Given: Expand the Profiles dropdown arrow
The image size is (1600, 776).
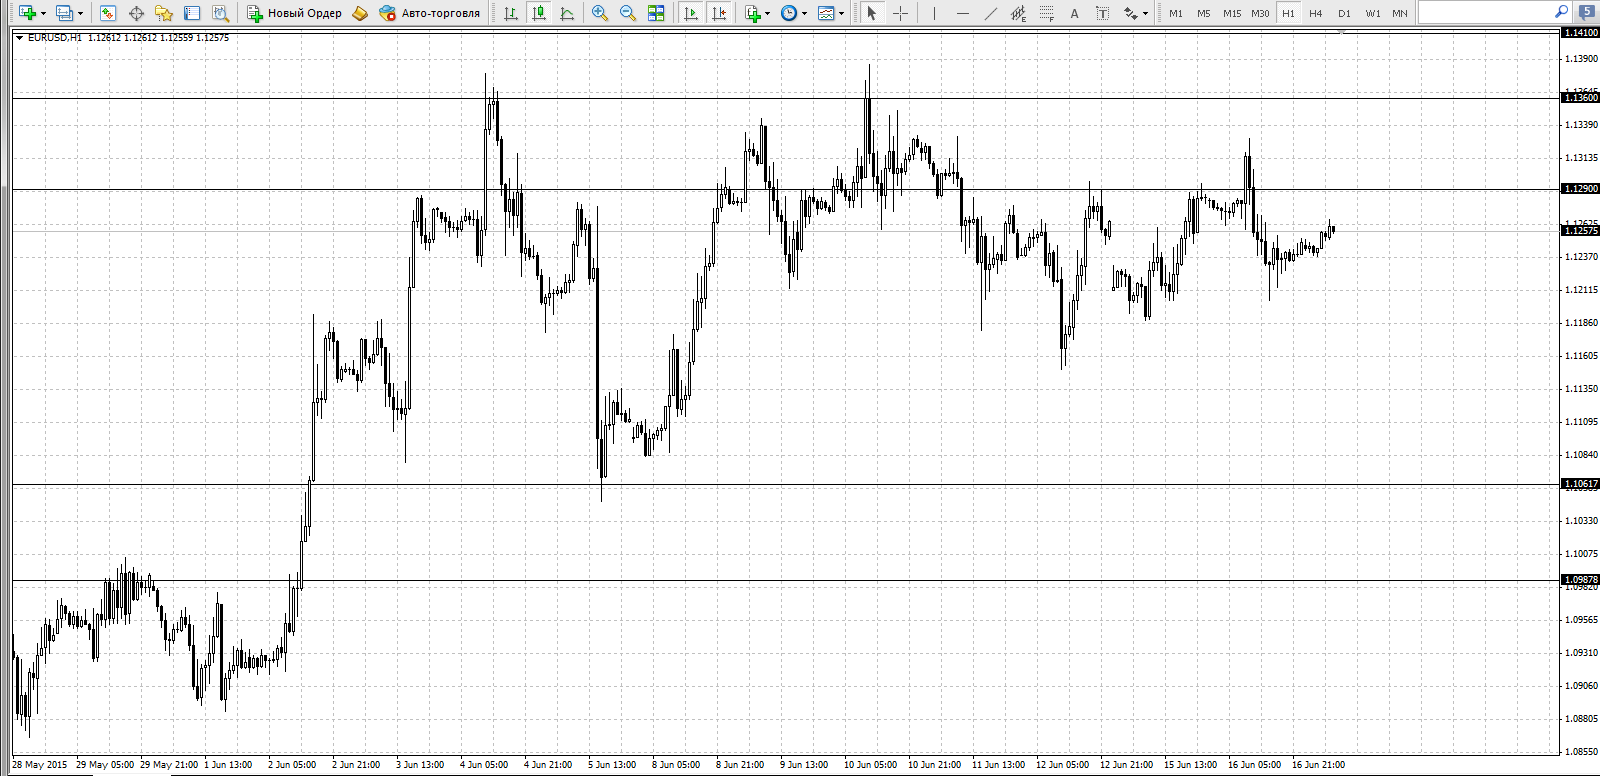Looking at the screenshot, I should coord(80,13).
